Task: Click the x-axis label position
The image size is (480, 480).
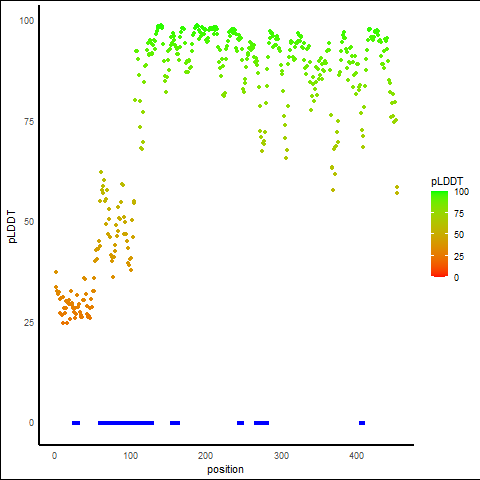Action: point(225,470)
